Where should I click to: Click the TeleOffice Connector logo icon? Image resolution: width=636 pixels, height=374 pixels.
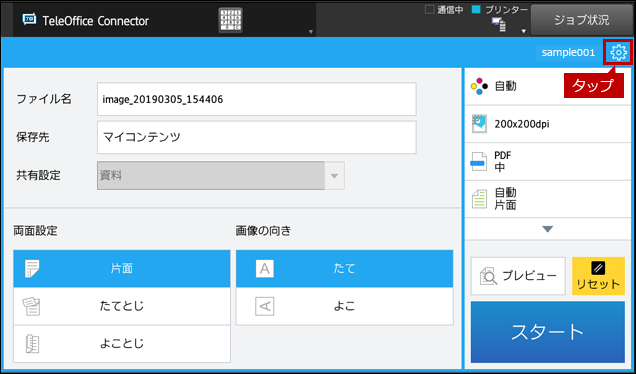click(x=30, y=19)
